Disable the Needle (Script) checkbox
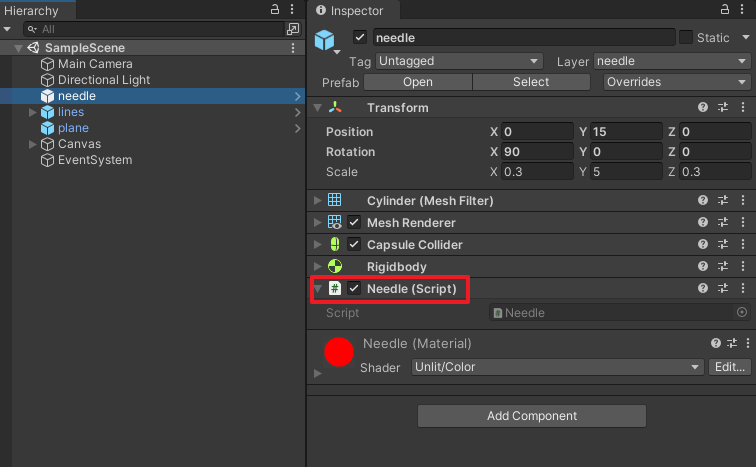This screenshot has width=756, height=467. pyautogui.click(x=354, y=288)
